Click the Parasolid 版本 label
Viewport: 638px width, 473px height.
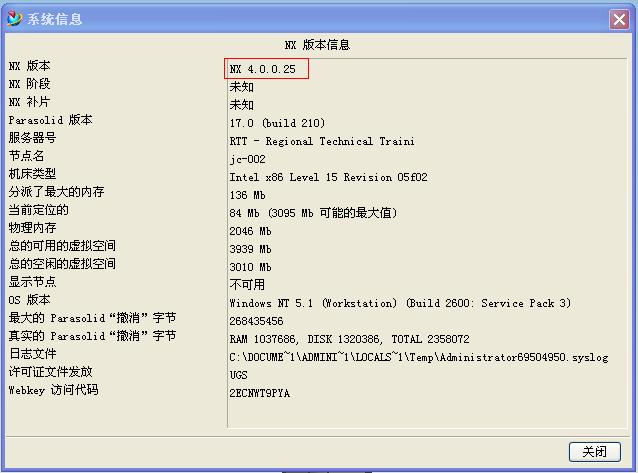coord(50,120)
